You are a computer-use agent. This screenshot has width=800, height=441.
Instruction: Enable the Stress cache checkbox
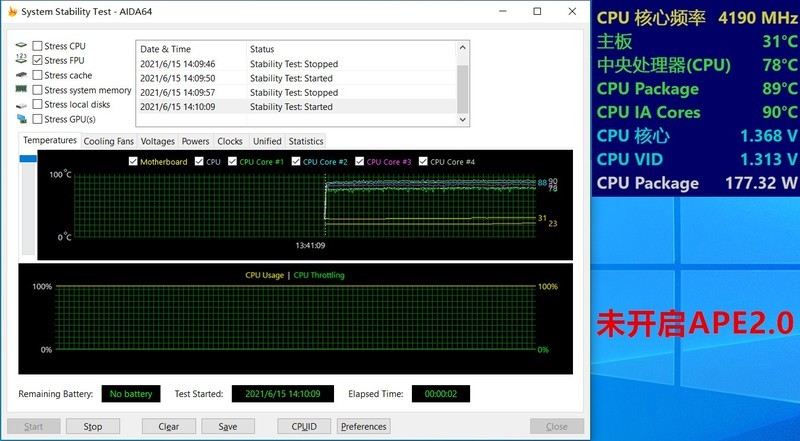point(37,75)
